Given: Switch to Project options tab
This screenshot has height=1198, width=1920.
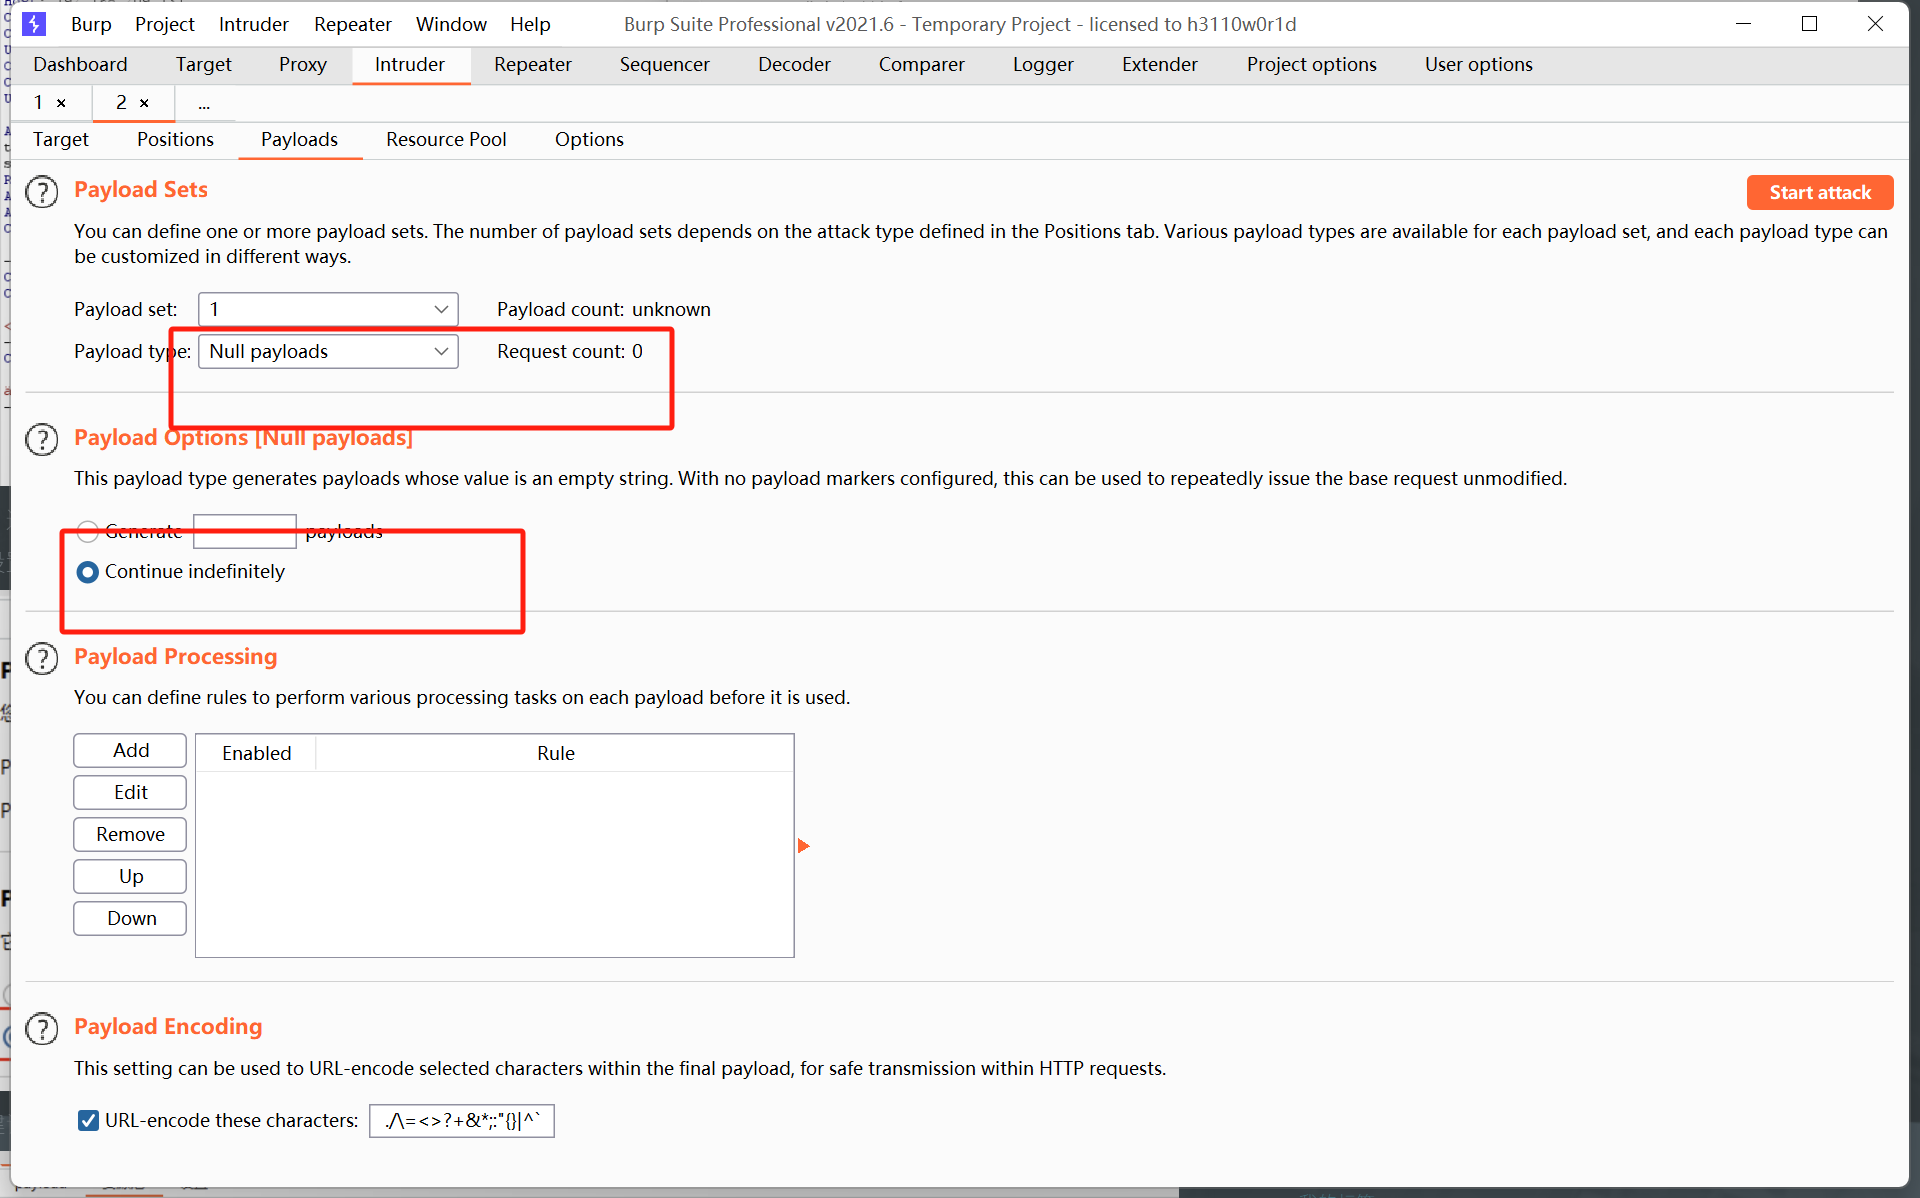Looking at the screenshot, I should 1312,64.
